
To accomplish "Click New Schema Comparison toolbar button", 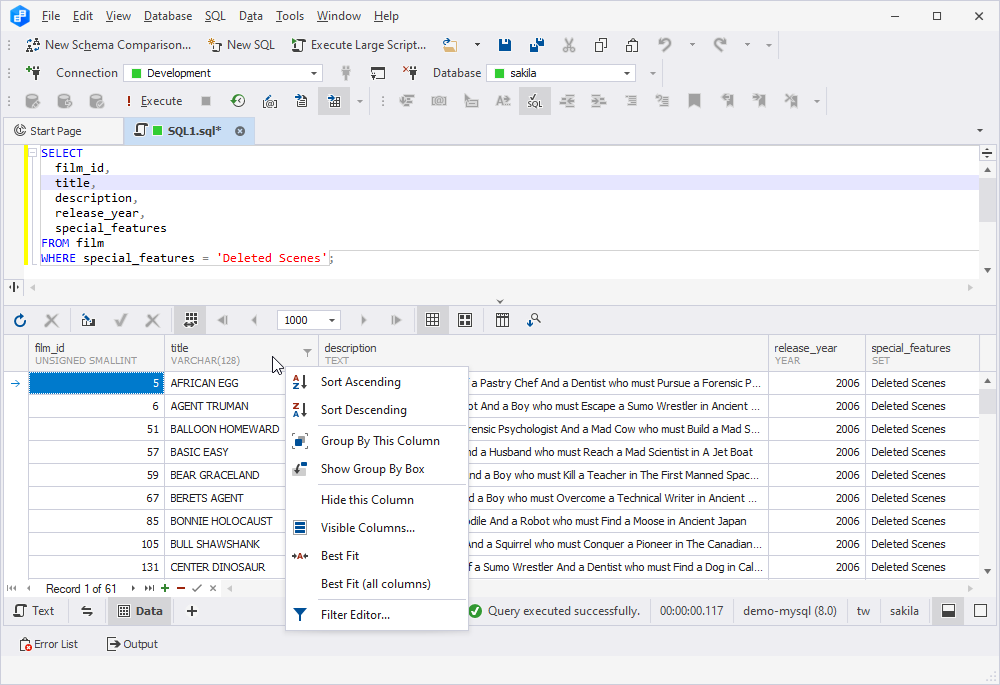I will (108, 45).
